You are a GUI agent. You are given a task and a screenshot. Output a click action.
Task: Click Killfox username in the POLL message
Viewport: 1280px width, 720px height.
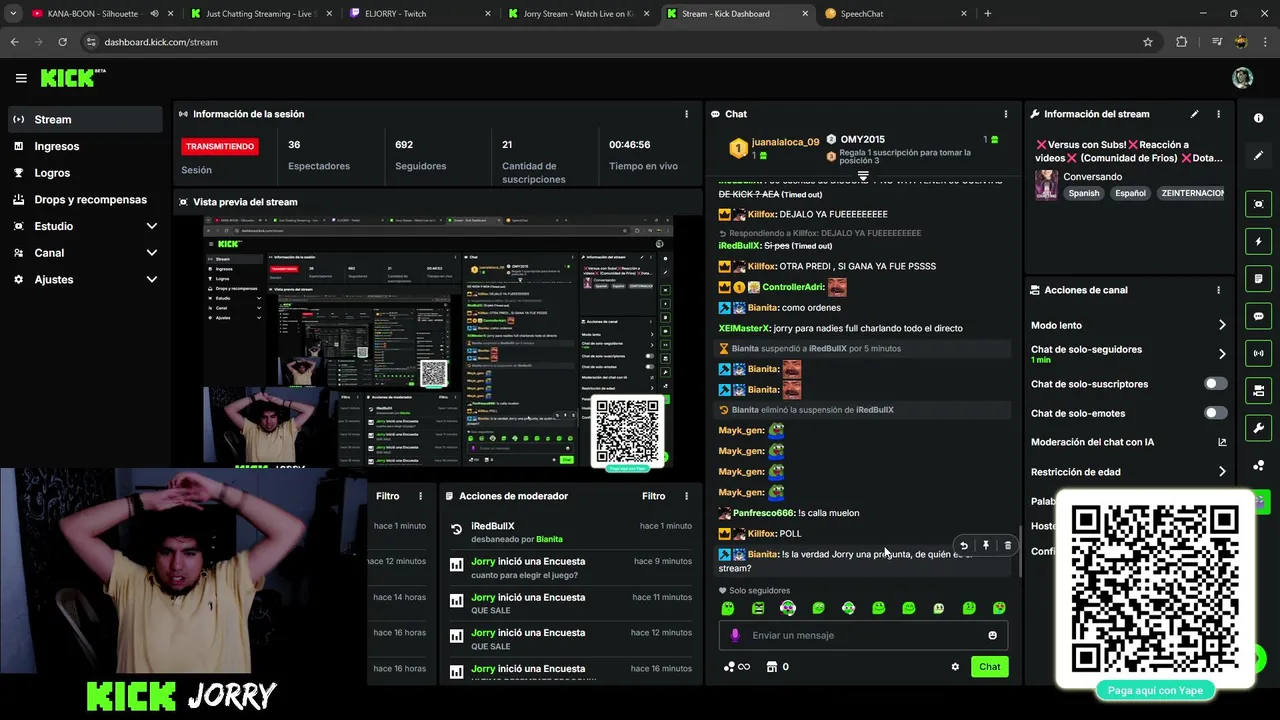click(x=761, y=534)
